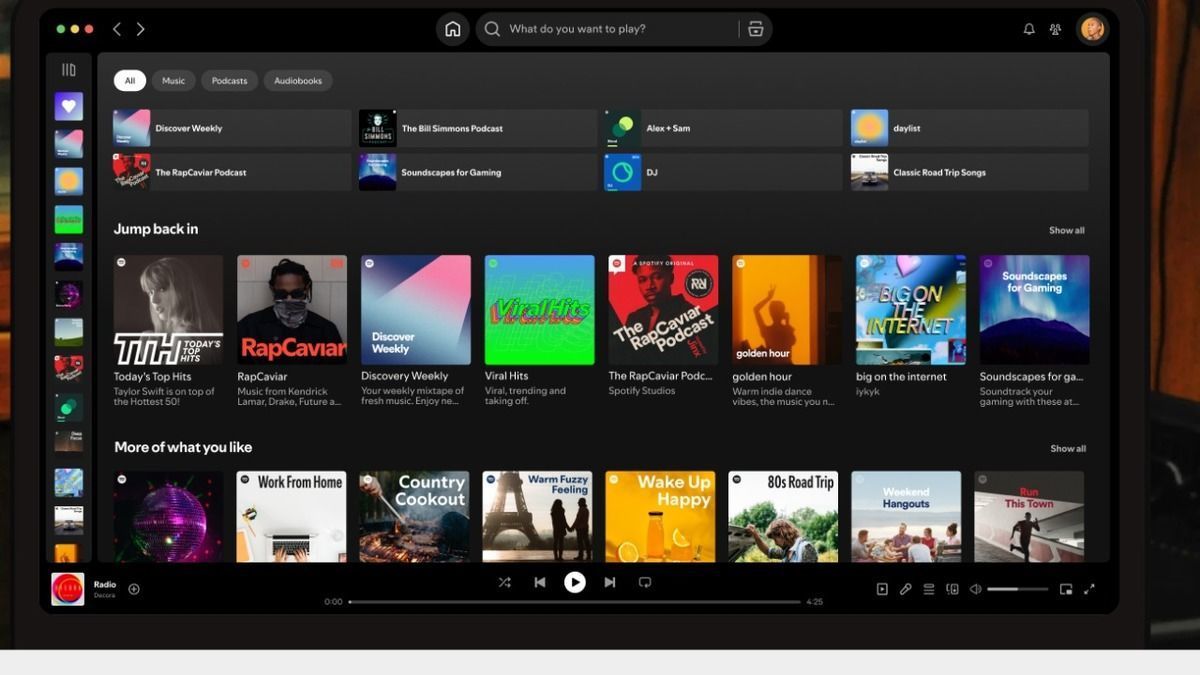Viewport: 1200px width, 675px height.
Task: Open the profile avatar menu
Action: coord(1092,29)
